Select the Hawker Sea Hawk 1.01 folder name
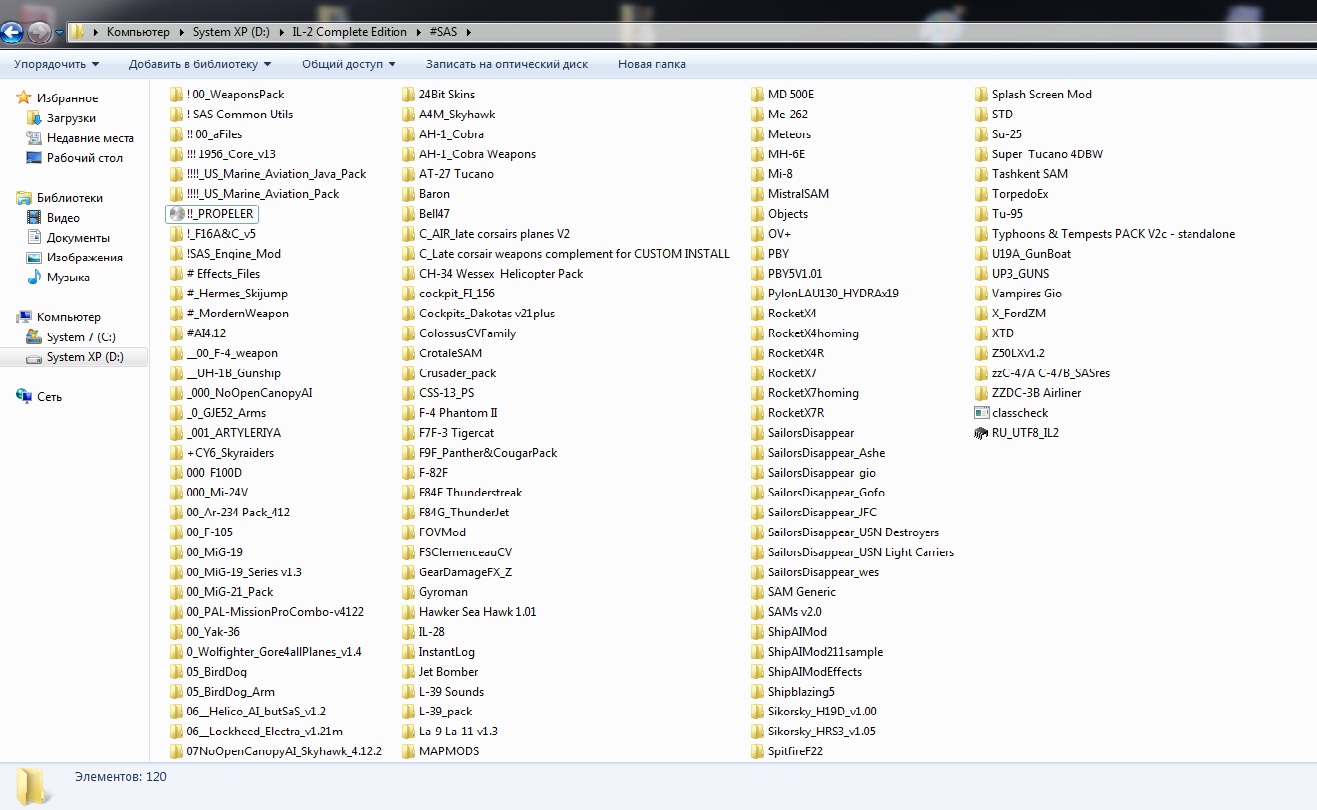 (x=478, y=612)
